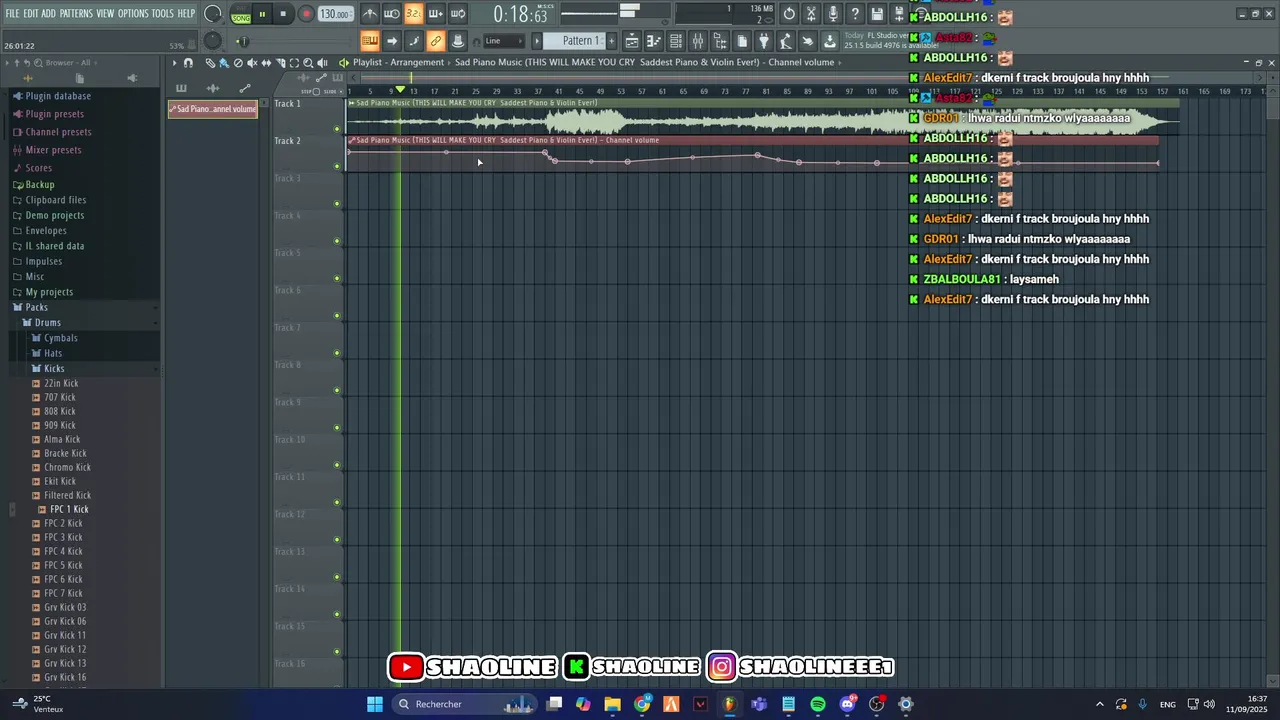Select the Delete tool in Playlist
This screenshot has height=720, width=1280.
(238, 62)
